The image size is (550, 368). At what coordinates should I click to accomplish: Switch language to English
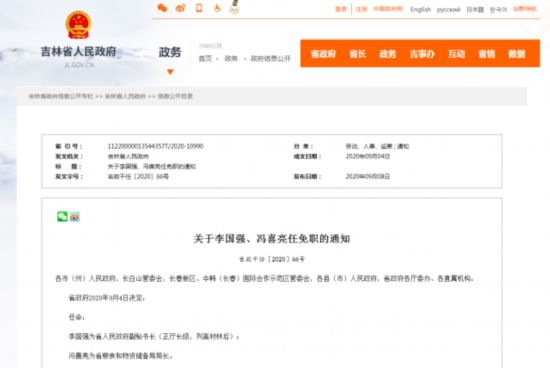pos(421,9)
